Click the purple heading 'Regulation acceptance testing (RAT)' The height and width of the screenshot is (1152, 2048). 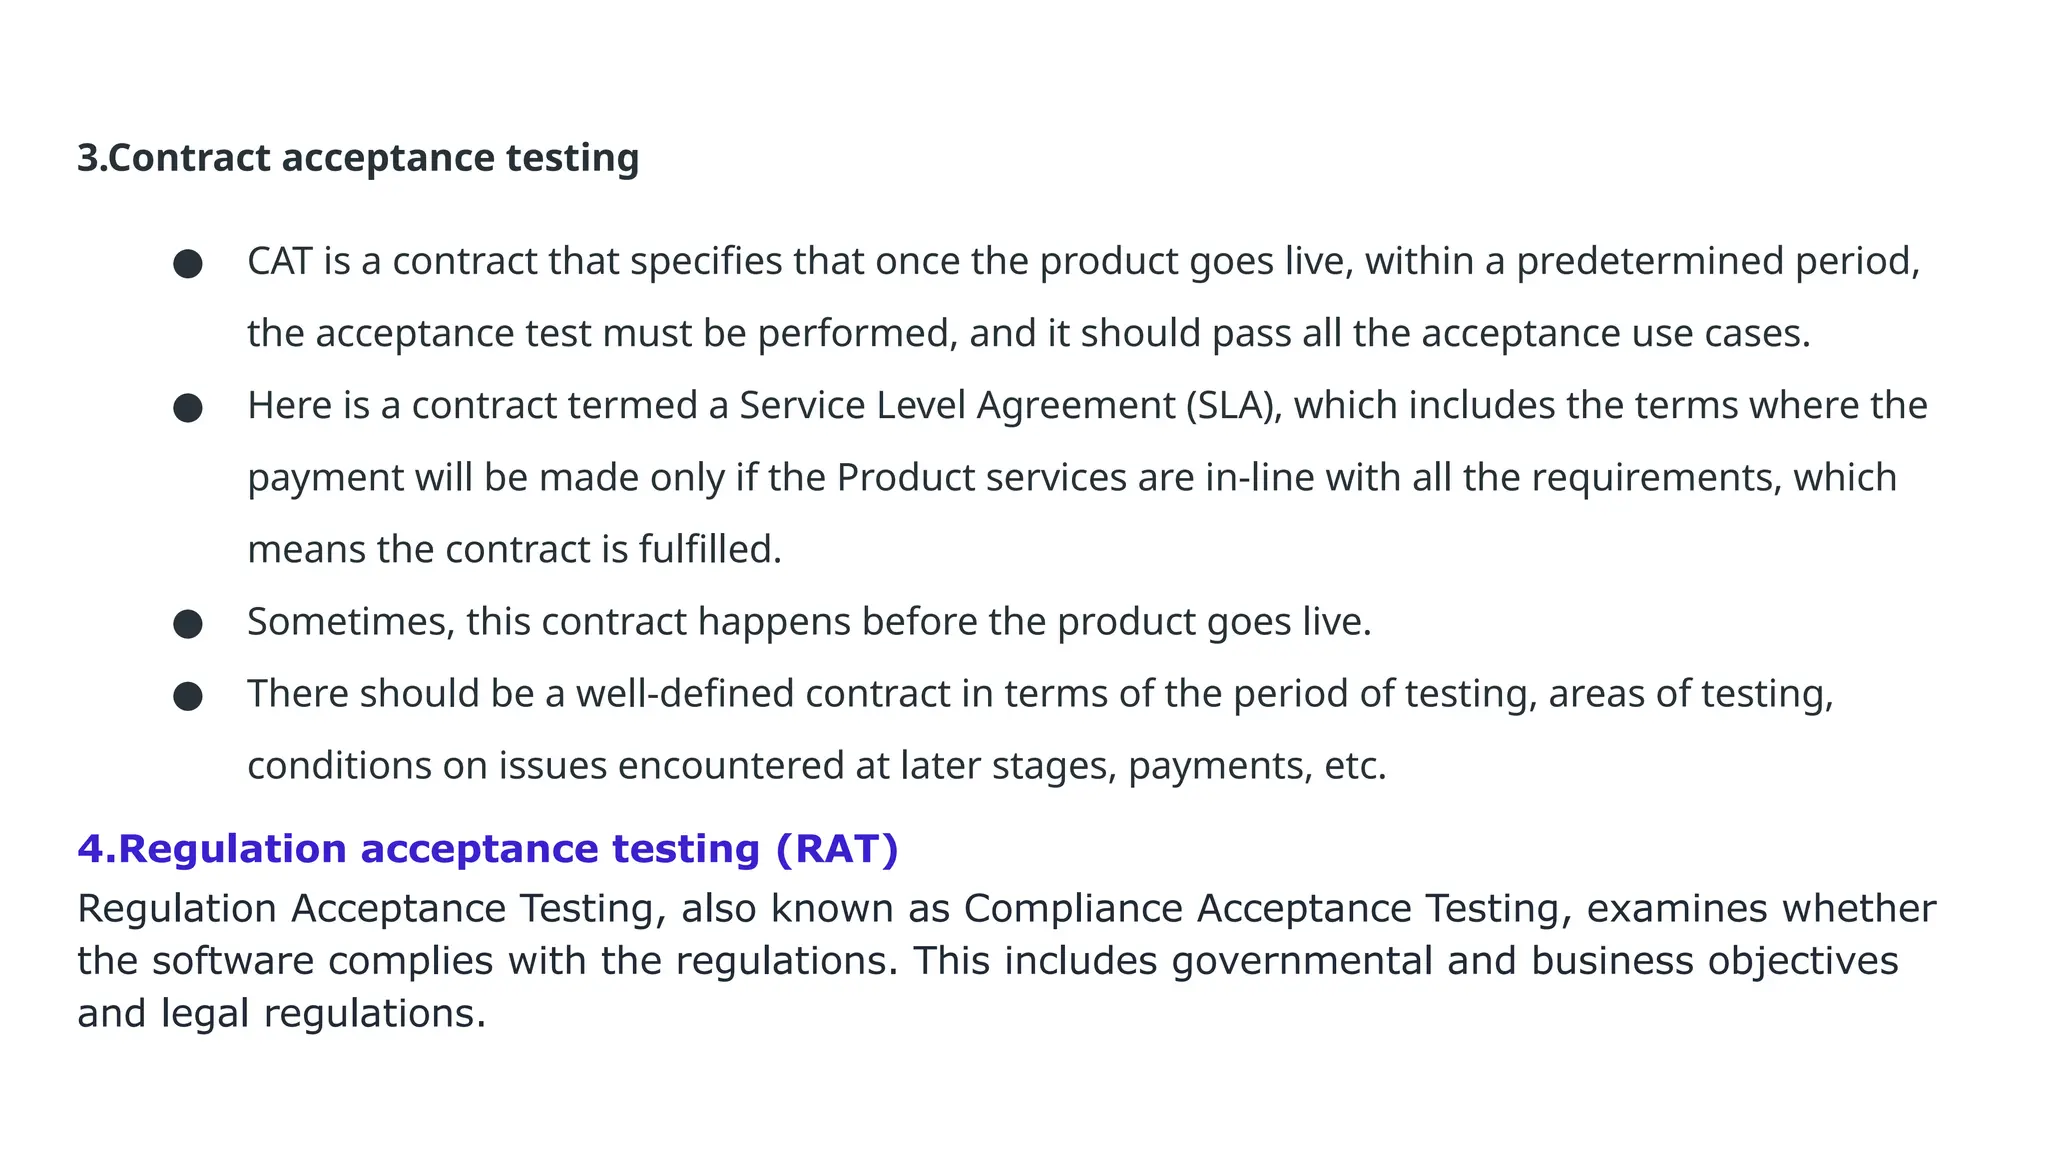pyautogui.click(x=508, y=849)
